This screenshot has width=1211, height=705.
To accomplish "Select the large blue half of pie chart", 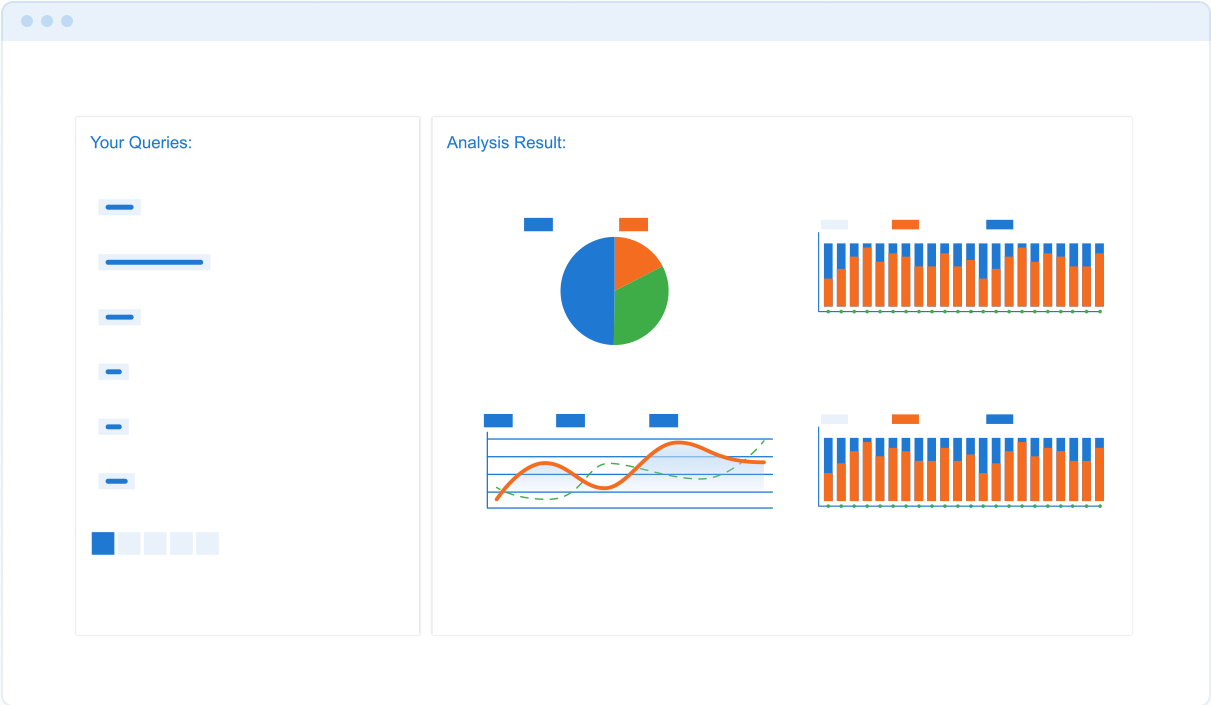I will point(587,291).
